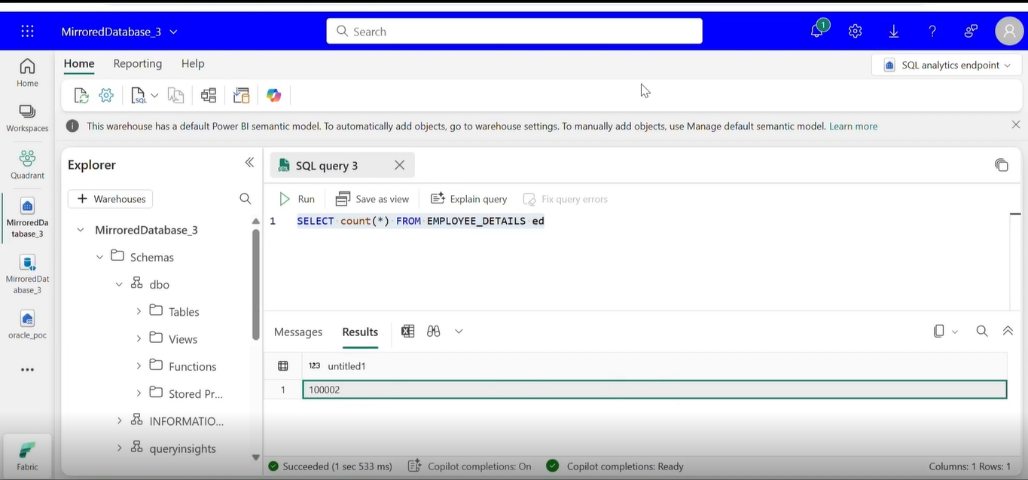Screen dimensions: 1028x480
Task: Switch to the Home ribbon tab
Action: (79, 64)
